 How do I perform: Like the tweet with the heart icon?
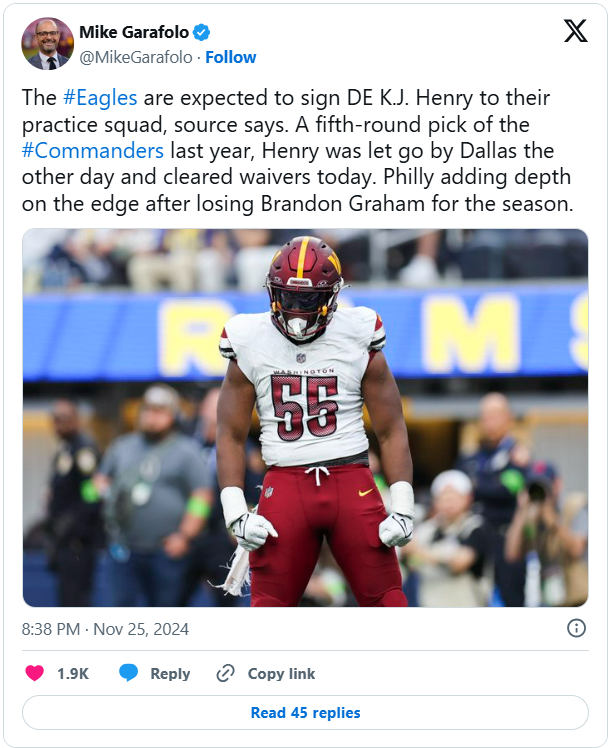(36, 674)
